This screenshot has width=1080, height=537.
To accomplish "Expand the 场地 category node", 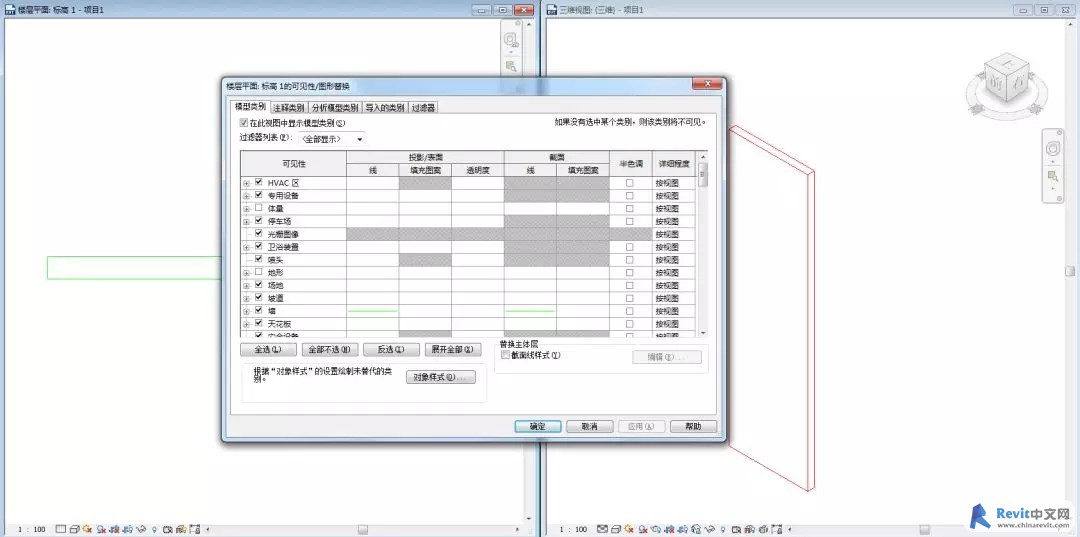I will [247, 285].
